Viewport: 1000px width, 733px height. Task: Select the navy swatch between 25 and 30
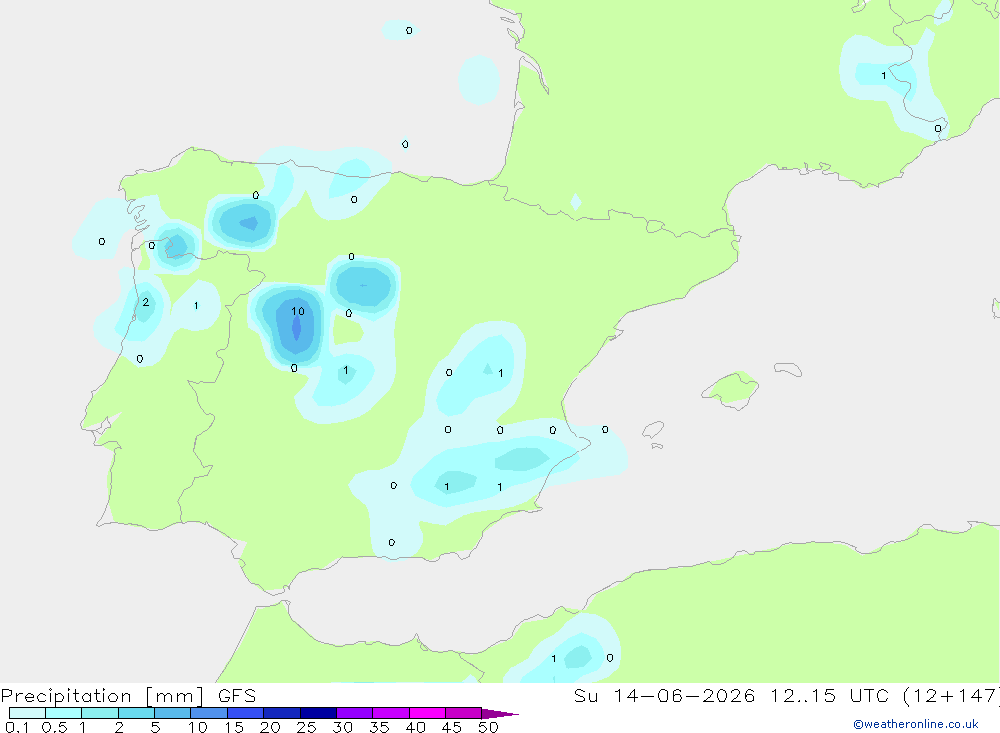[x=318, y=713]
